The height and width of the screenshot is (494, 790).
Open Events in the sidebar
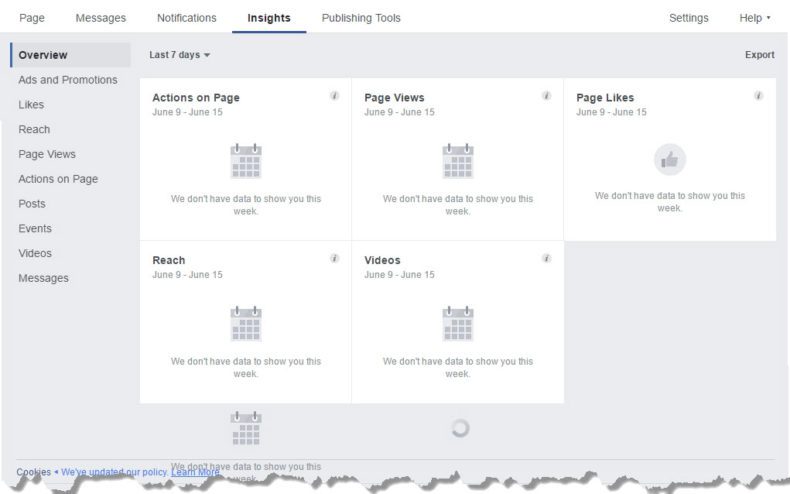(35, 228)
